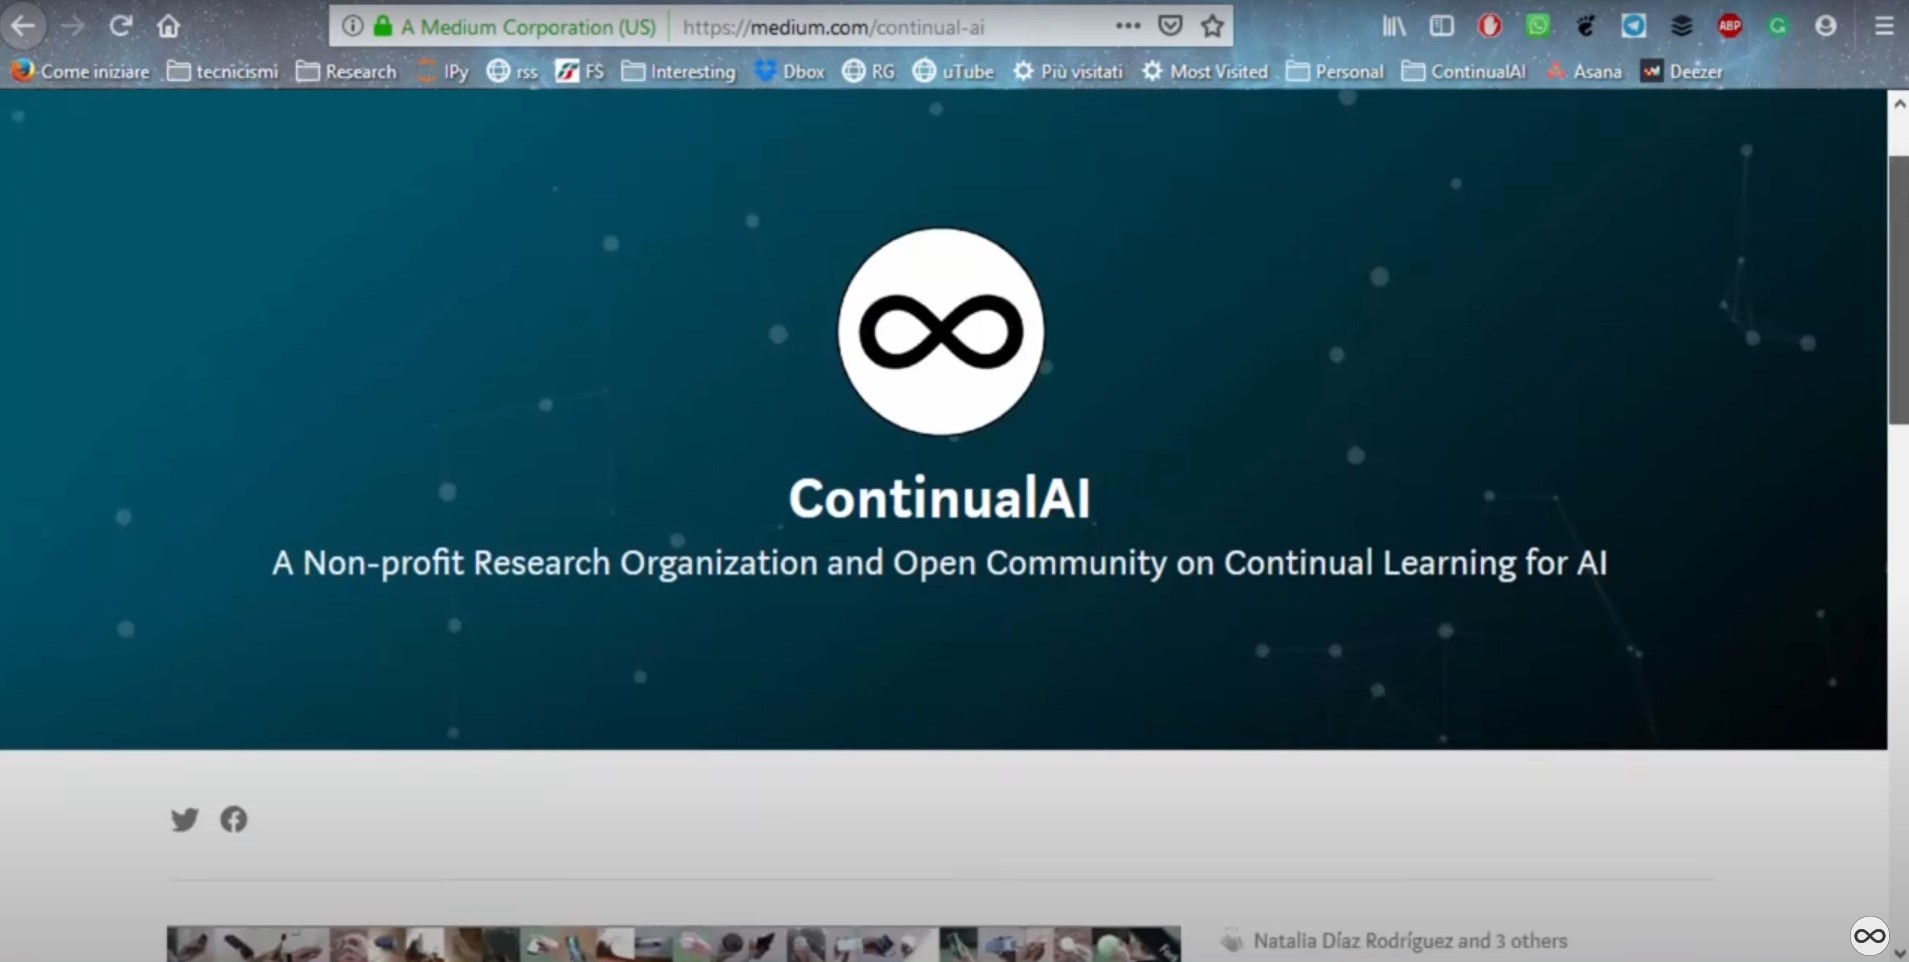
Task: Expand the 'tecnicismi' bookmarks folder
Action: 223,71
